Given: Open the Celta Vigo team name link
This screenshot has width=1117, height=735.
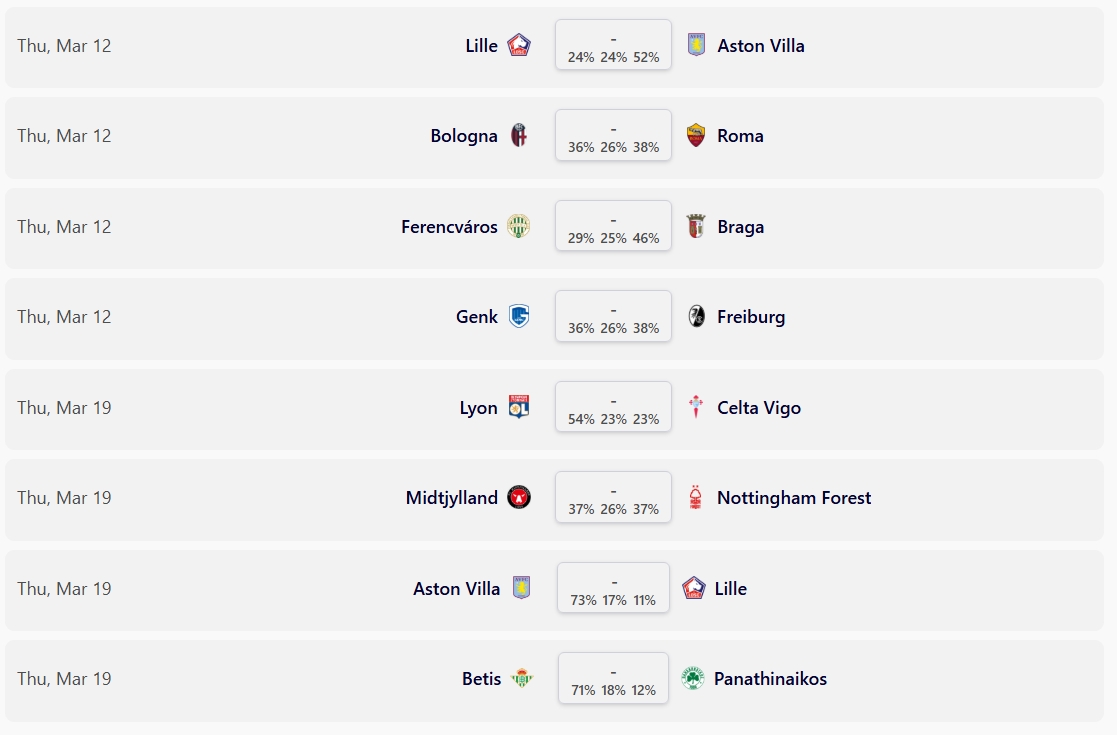Looking at the screenshot, I should coord(759,408).
